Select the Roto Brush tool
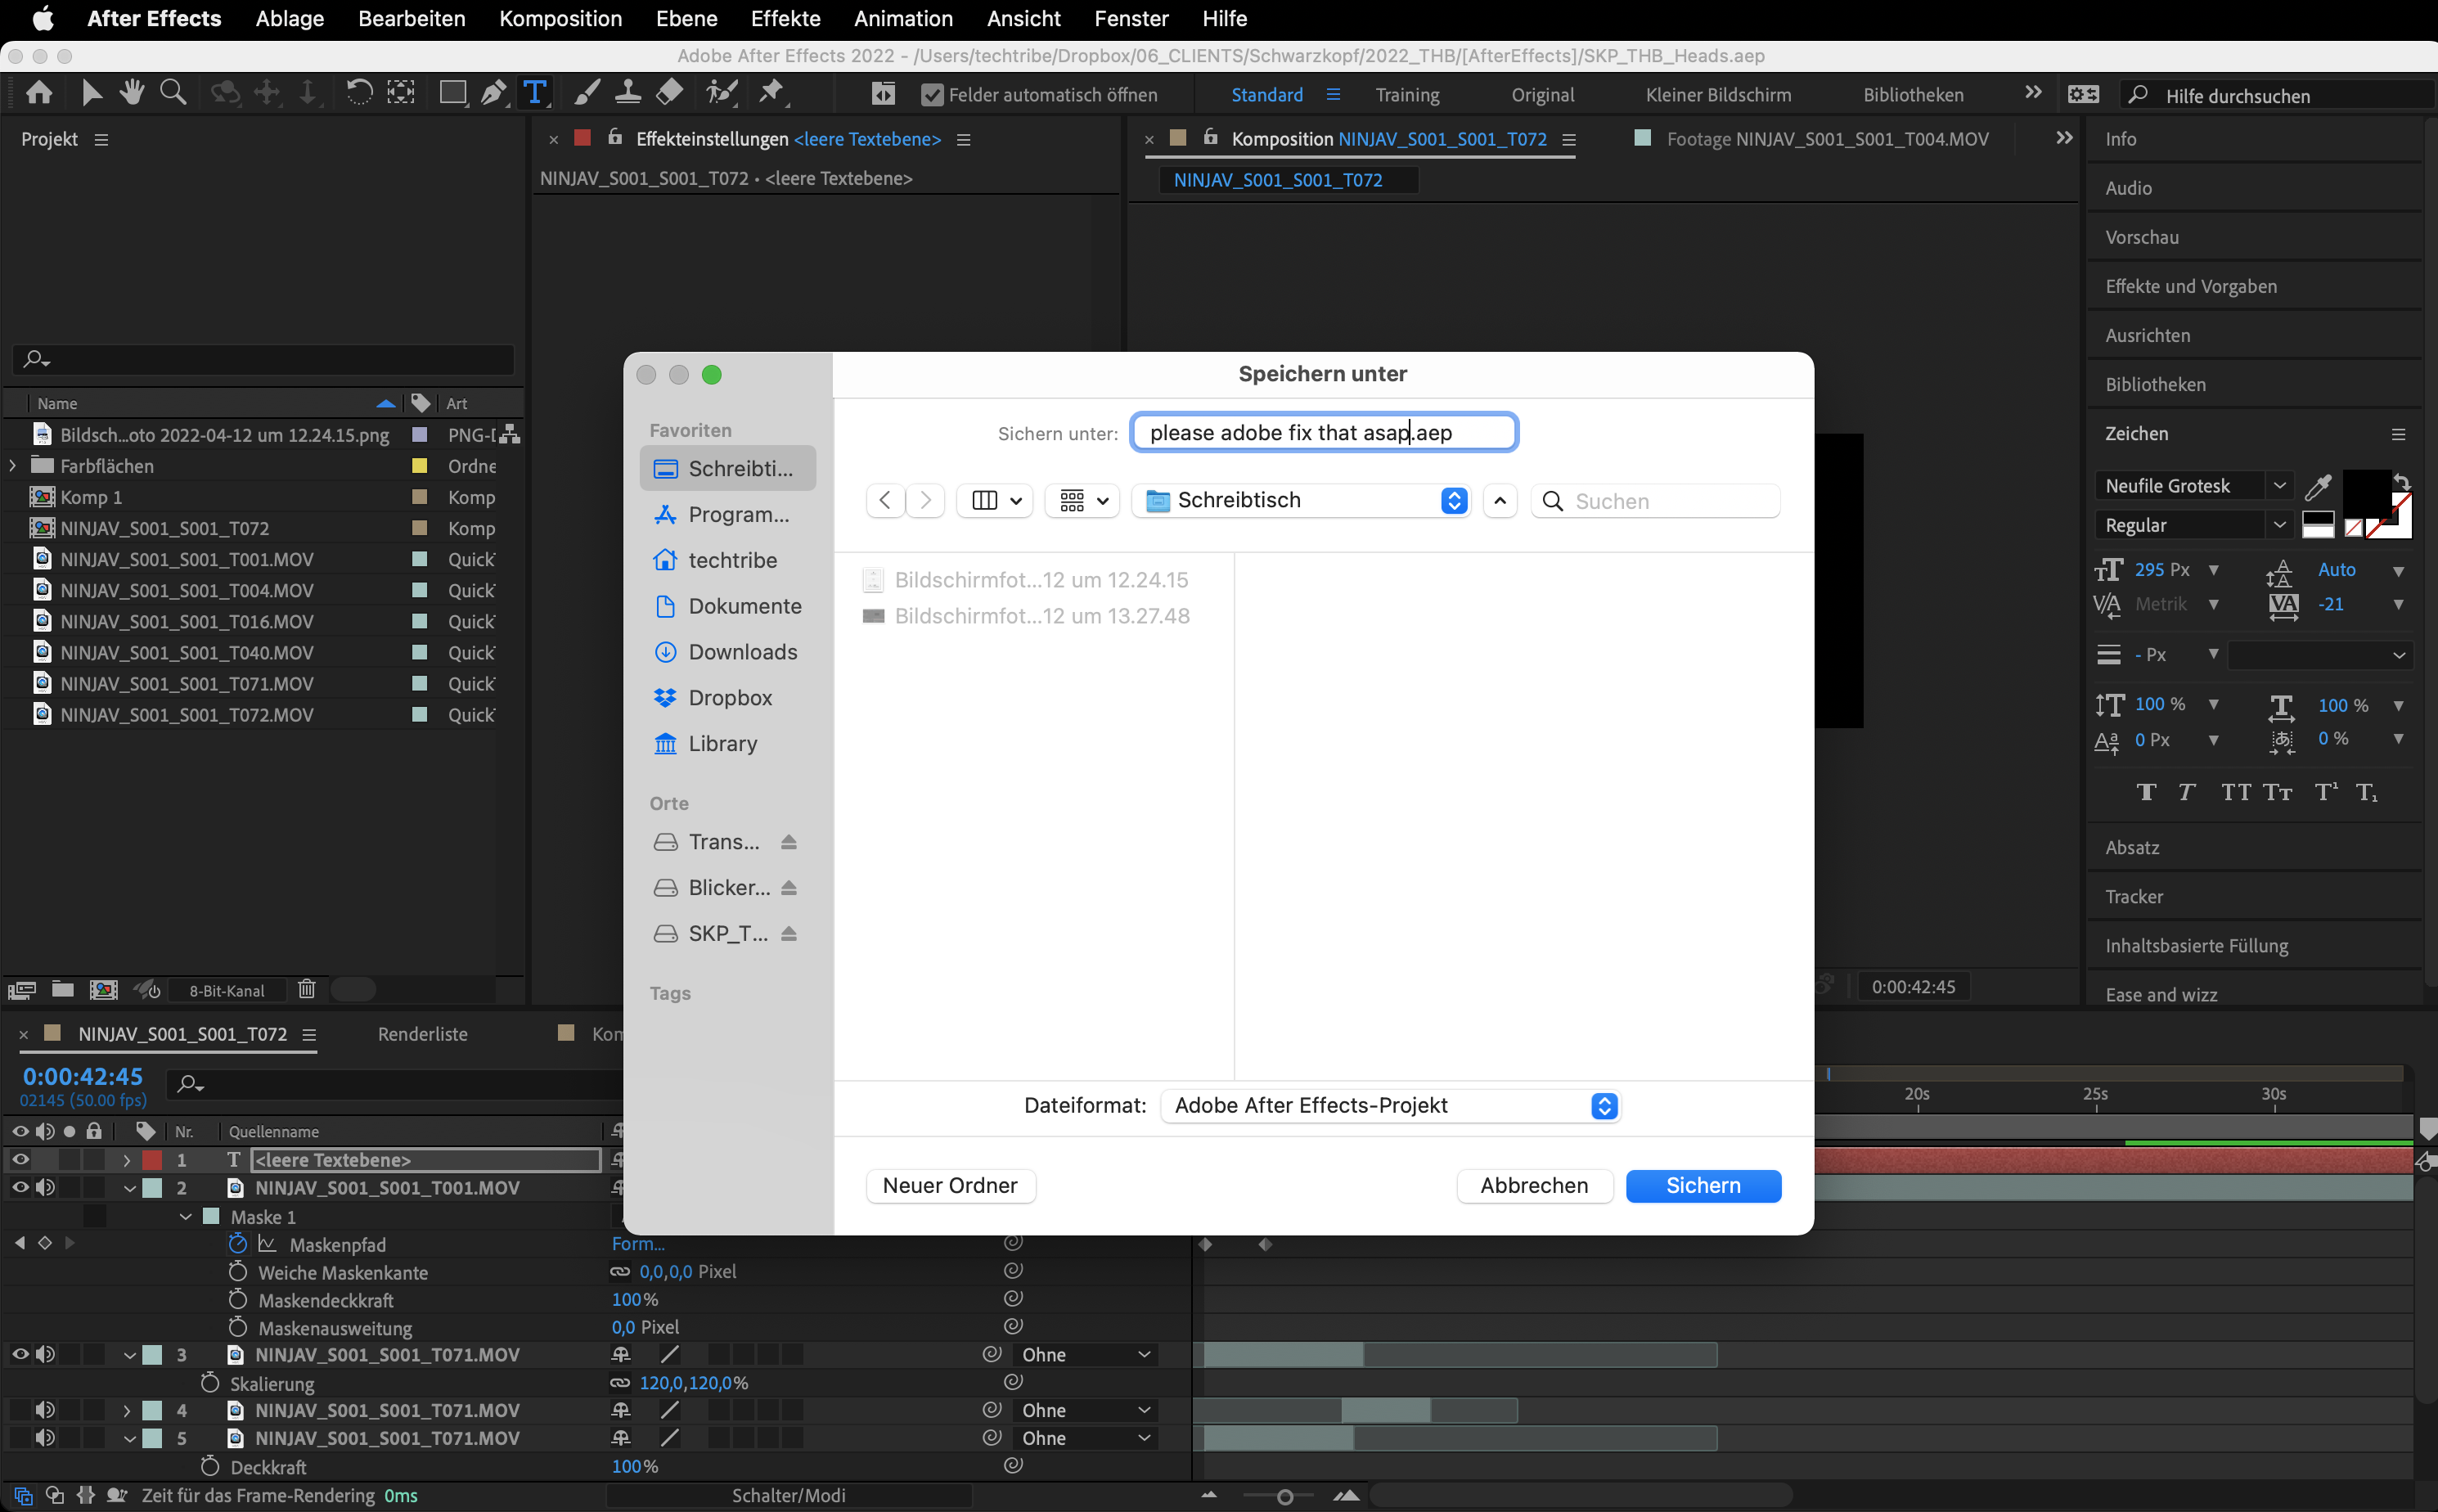 tap(722, 92)
